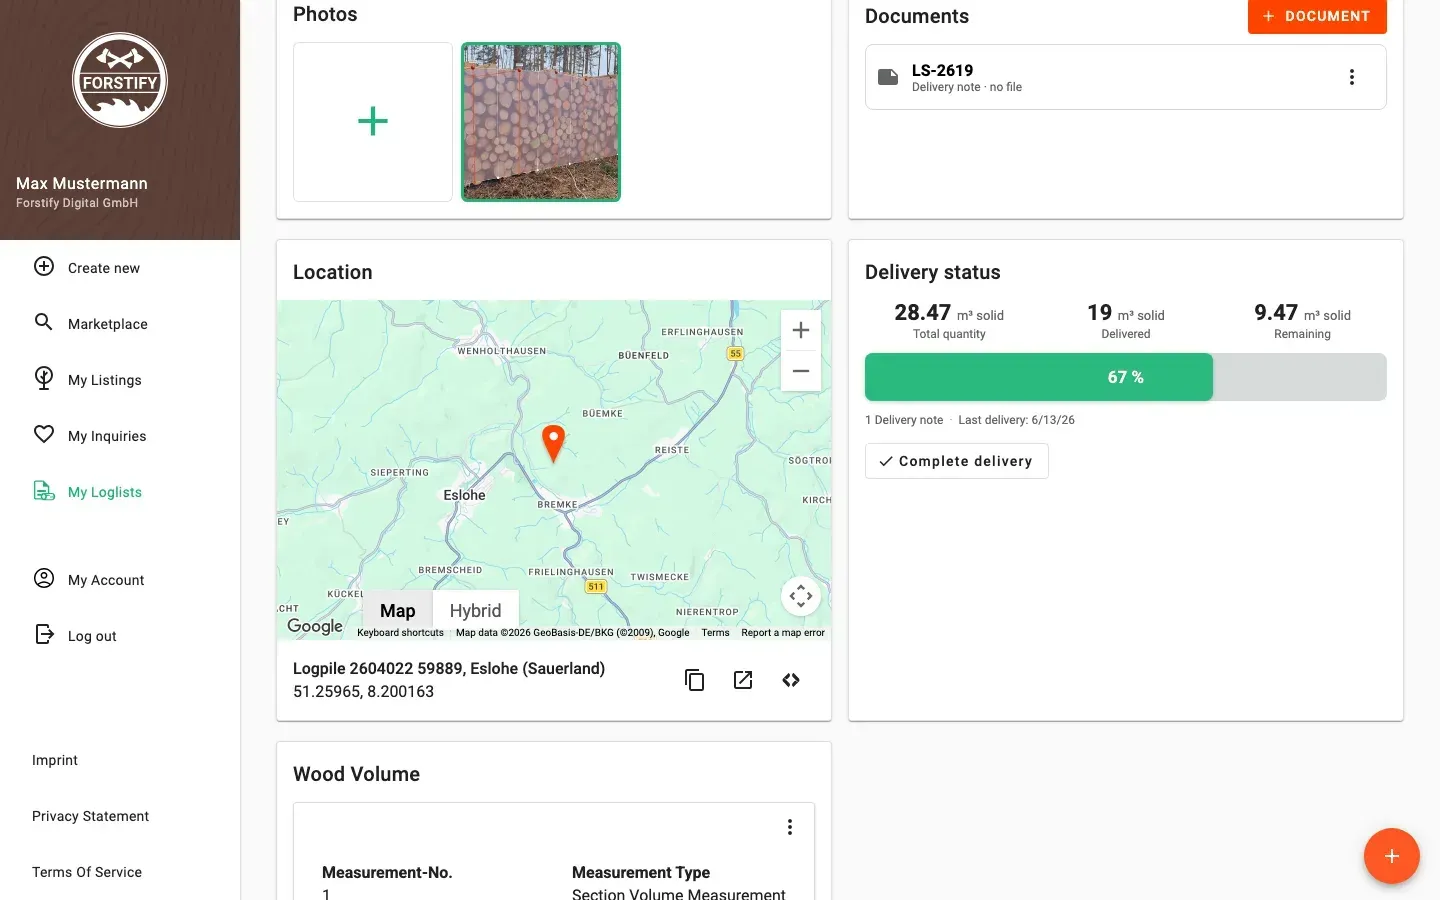This screenshot has height=900, width=1440.
Task: Click the My Listings tree icon
Action: tap(44, 378)
